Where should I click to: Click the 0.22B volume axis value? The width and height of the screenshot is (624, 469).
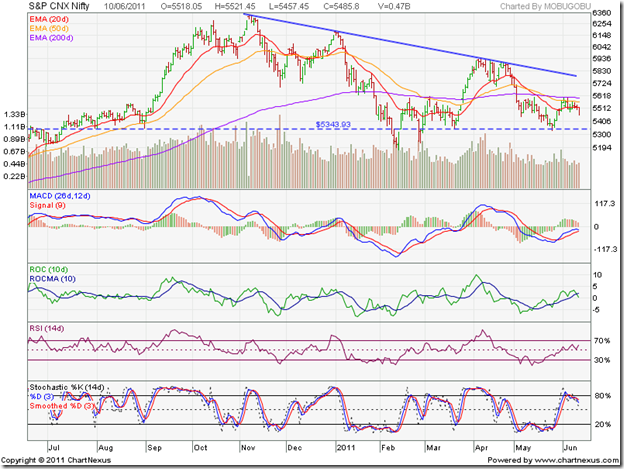[15, 176]
